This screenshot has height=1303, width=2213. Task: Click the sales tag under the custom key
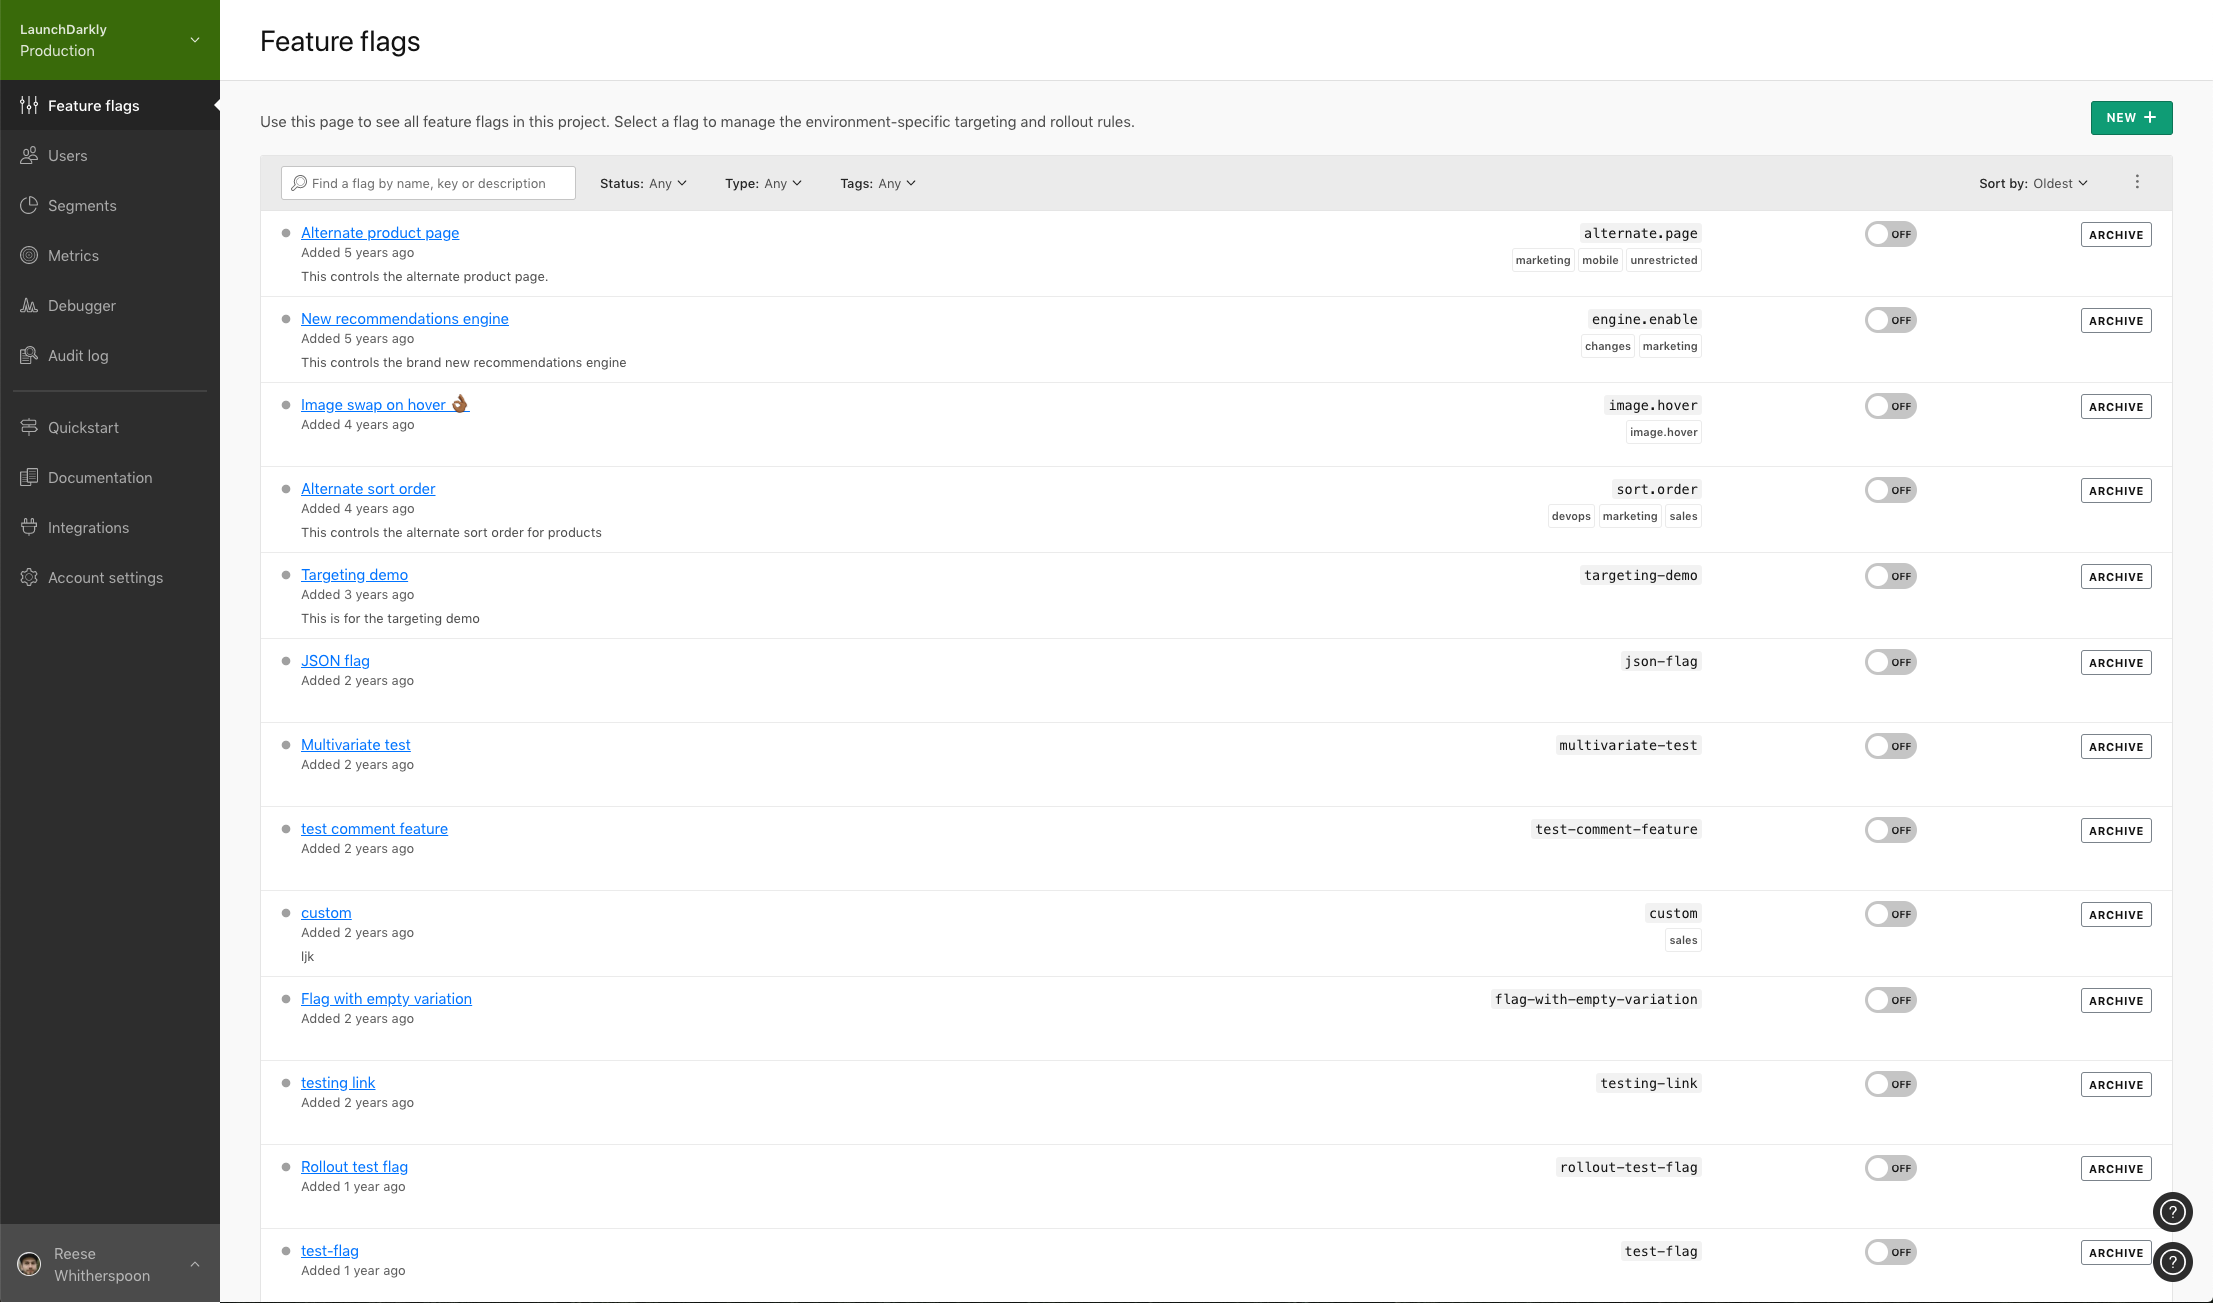point(1683,940)
